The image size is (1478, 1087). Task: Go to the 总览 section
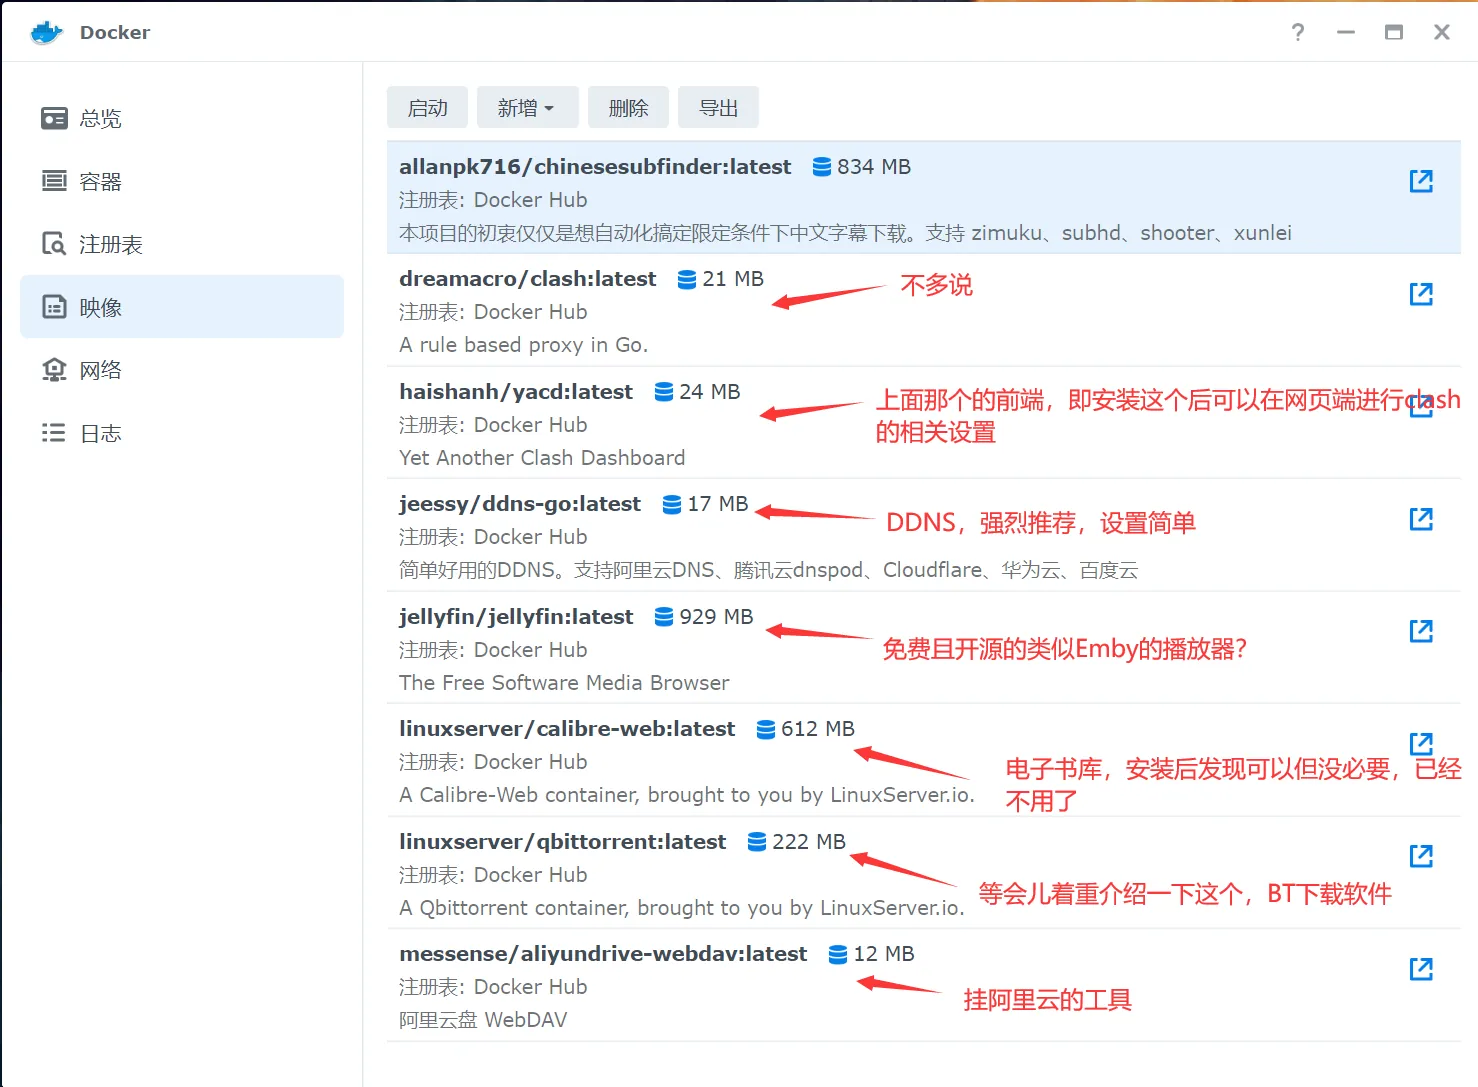point(182,119)
